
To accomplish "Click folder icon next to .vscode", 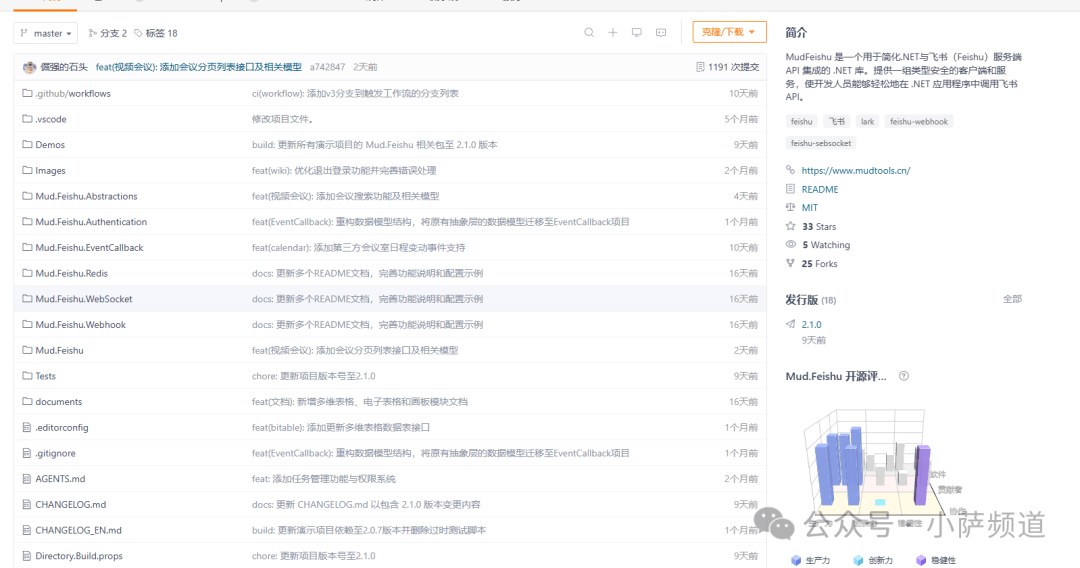I will pos(27,119).
